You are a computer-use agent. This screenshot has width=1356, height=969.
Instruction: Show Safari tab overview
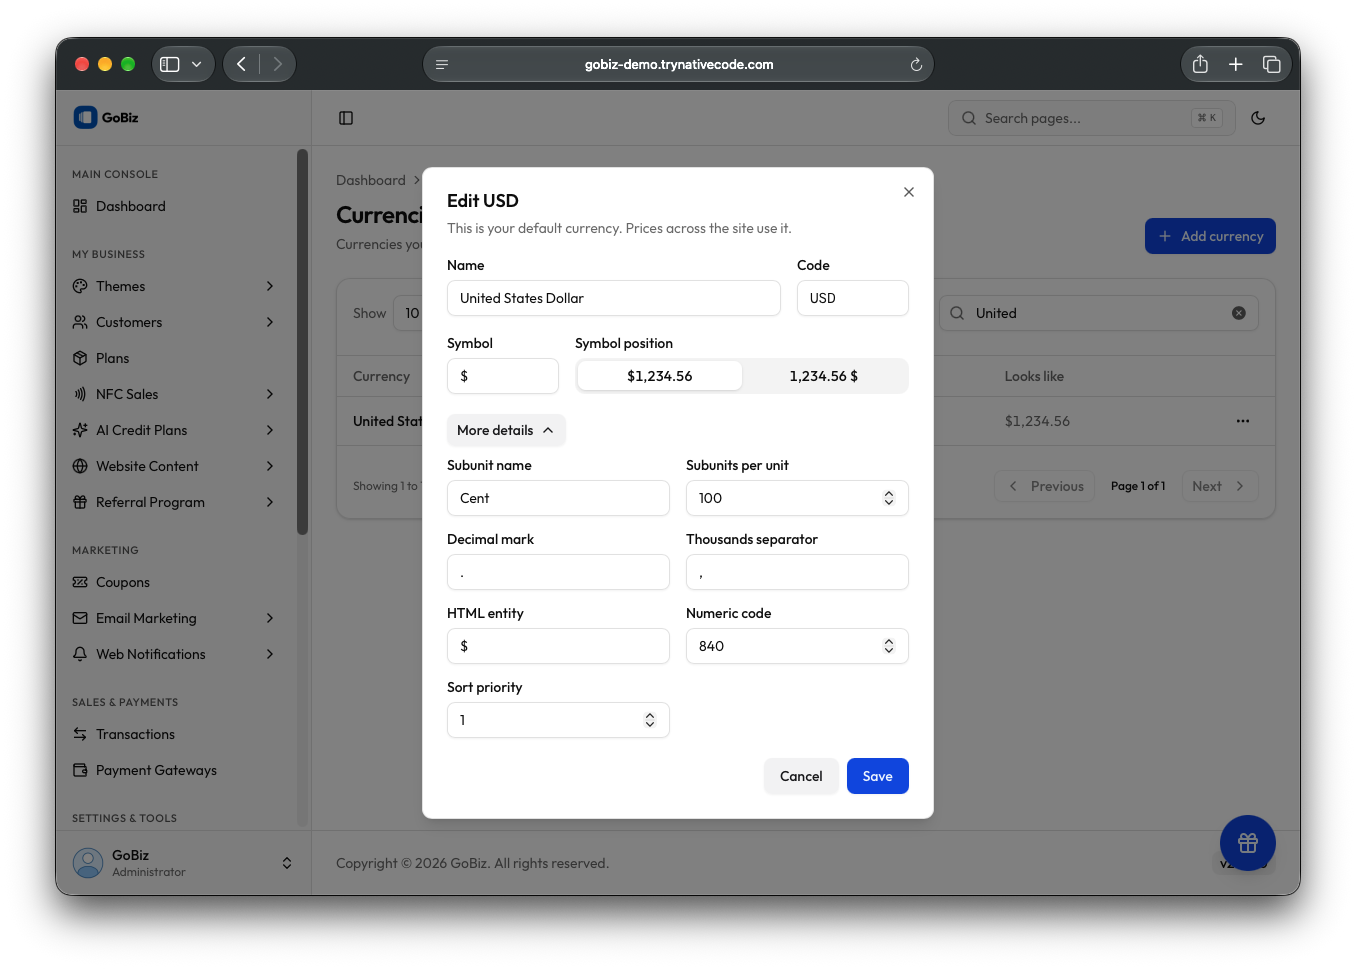point(1272,64)
